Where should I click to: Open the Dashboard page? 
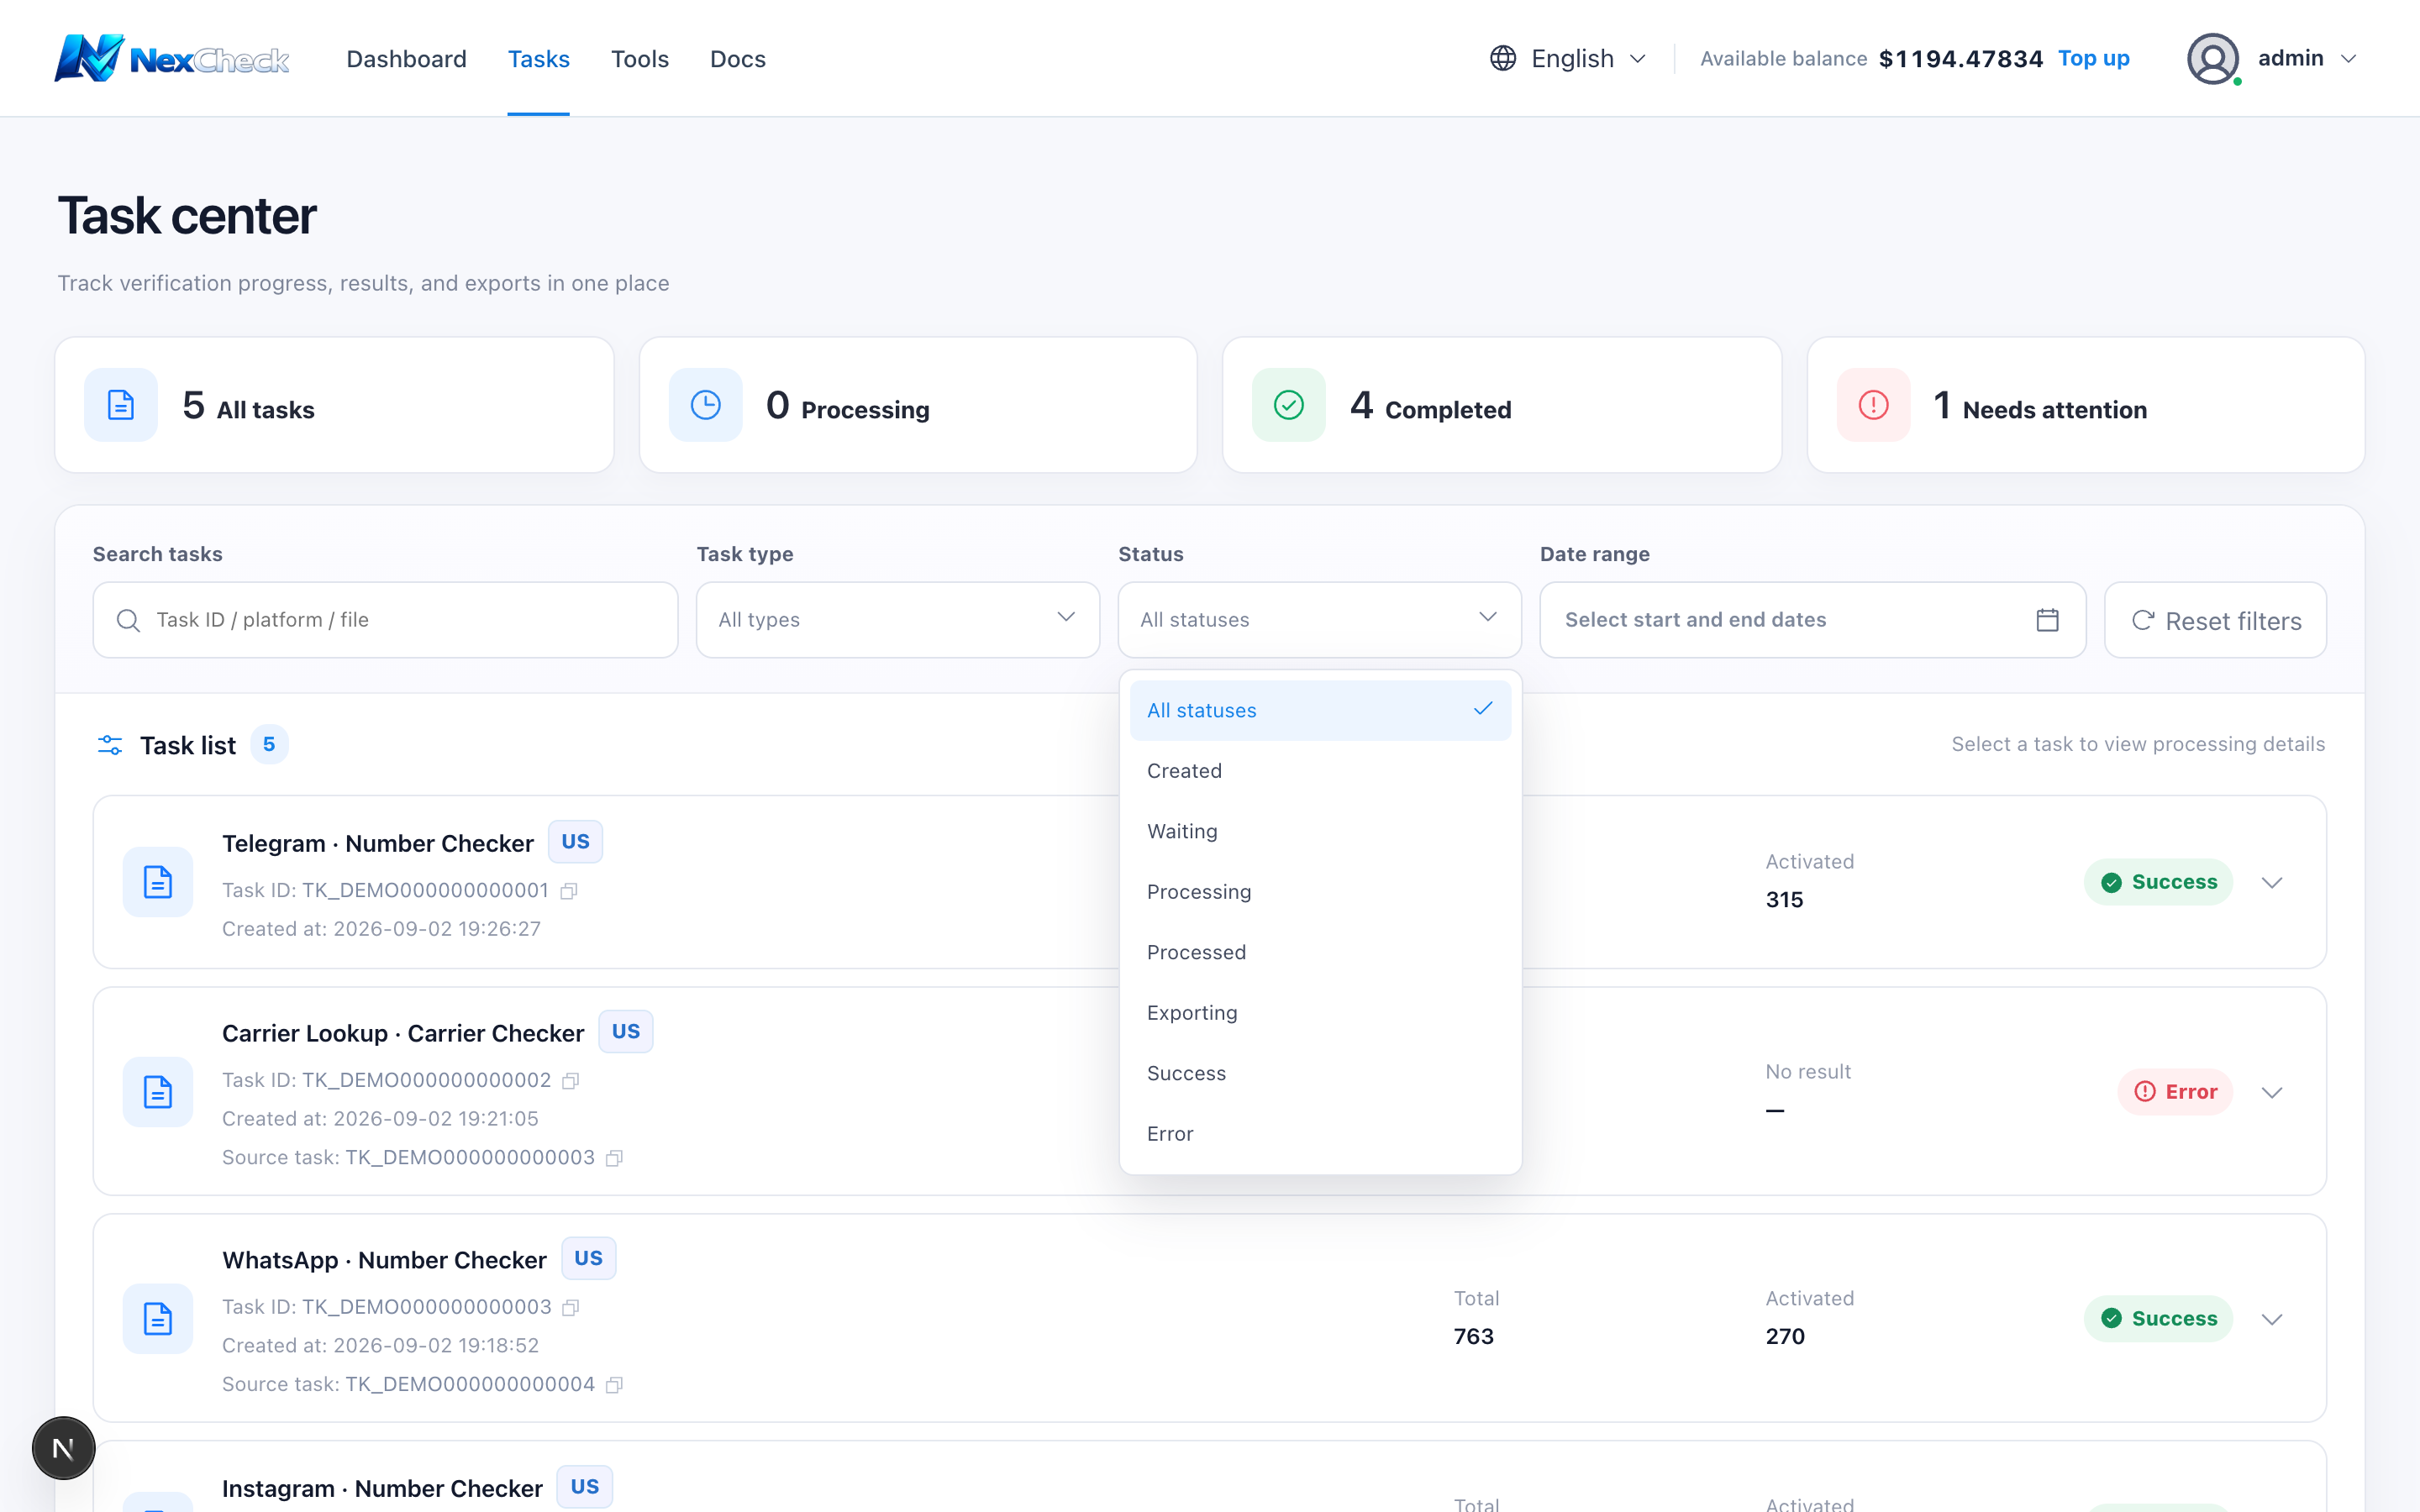point(406,59)
